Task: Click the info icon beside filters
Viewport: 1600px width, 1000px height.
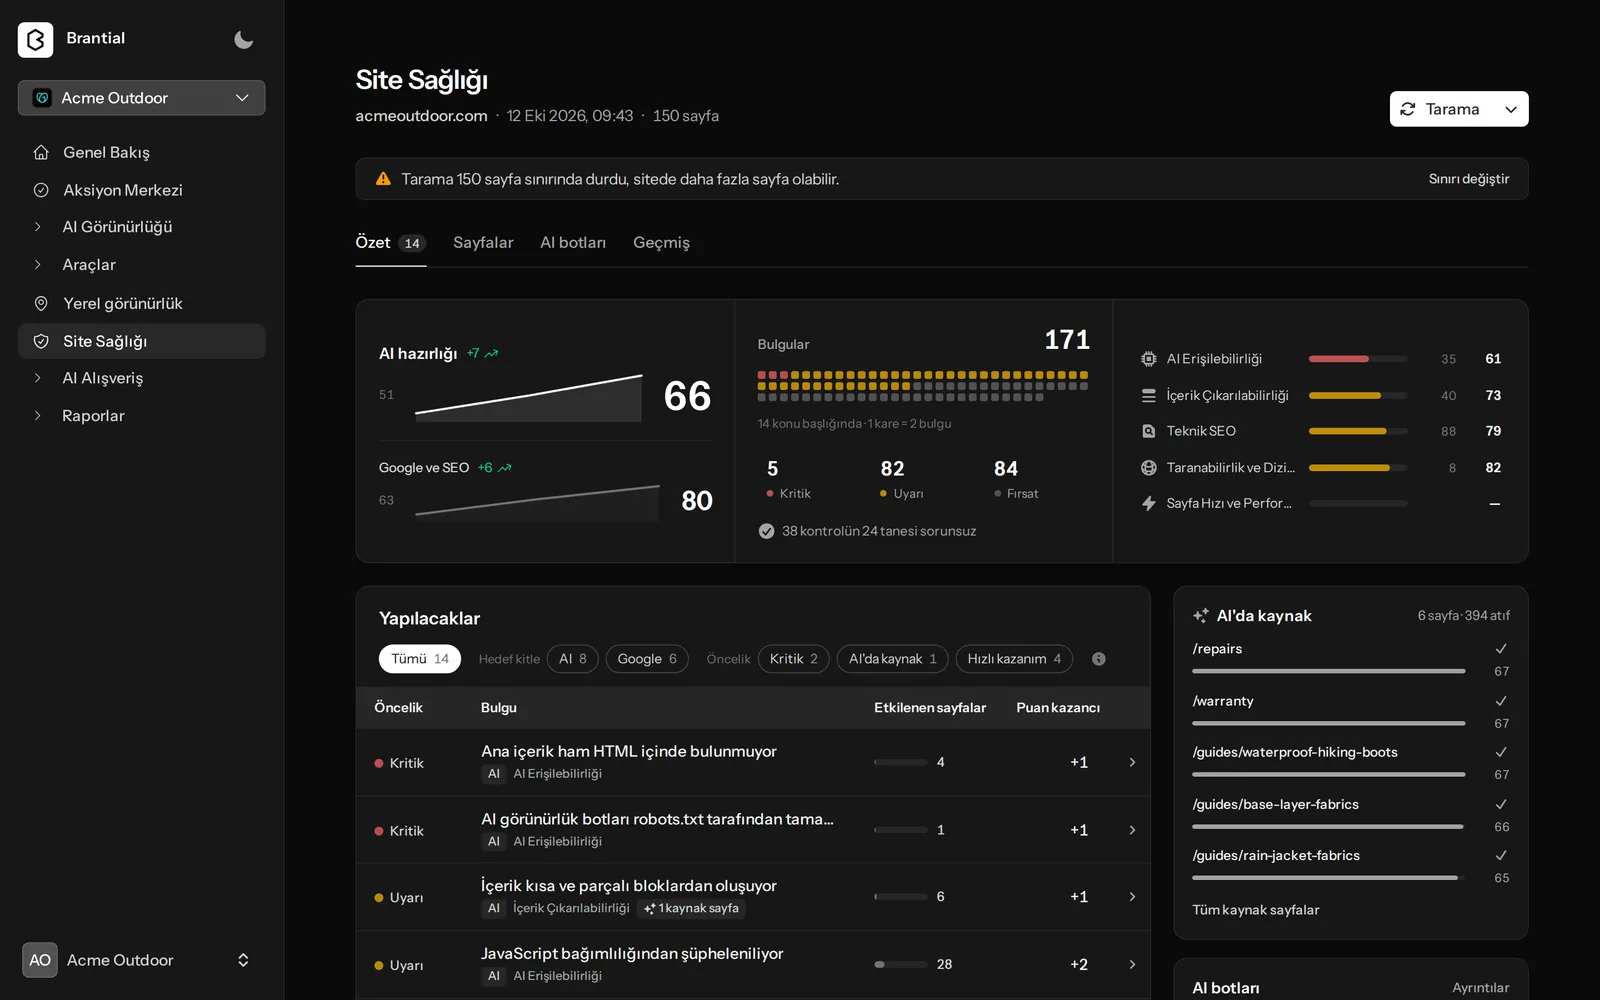Action: [x=1099, y=659]
